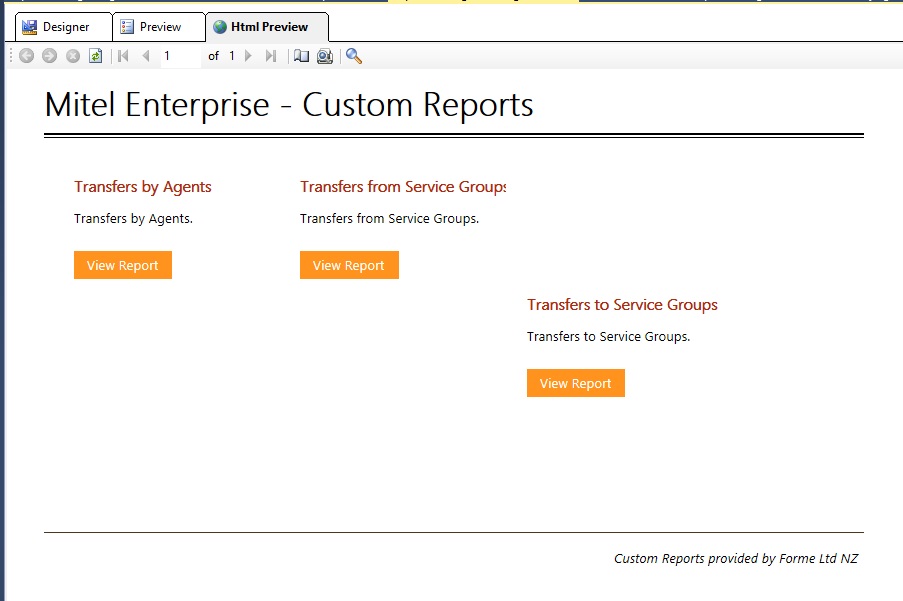This screenshot has height=601, width=903.
Task: Go to the previous page
Action: [146, 56]
